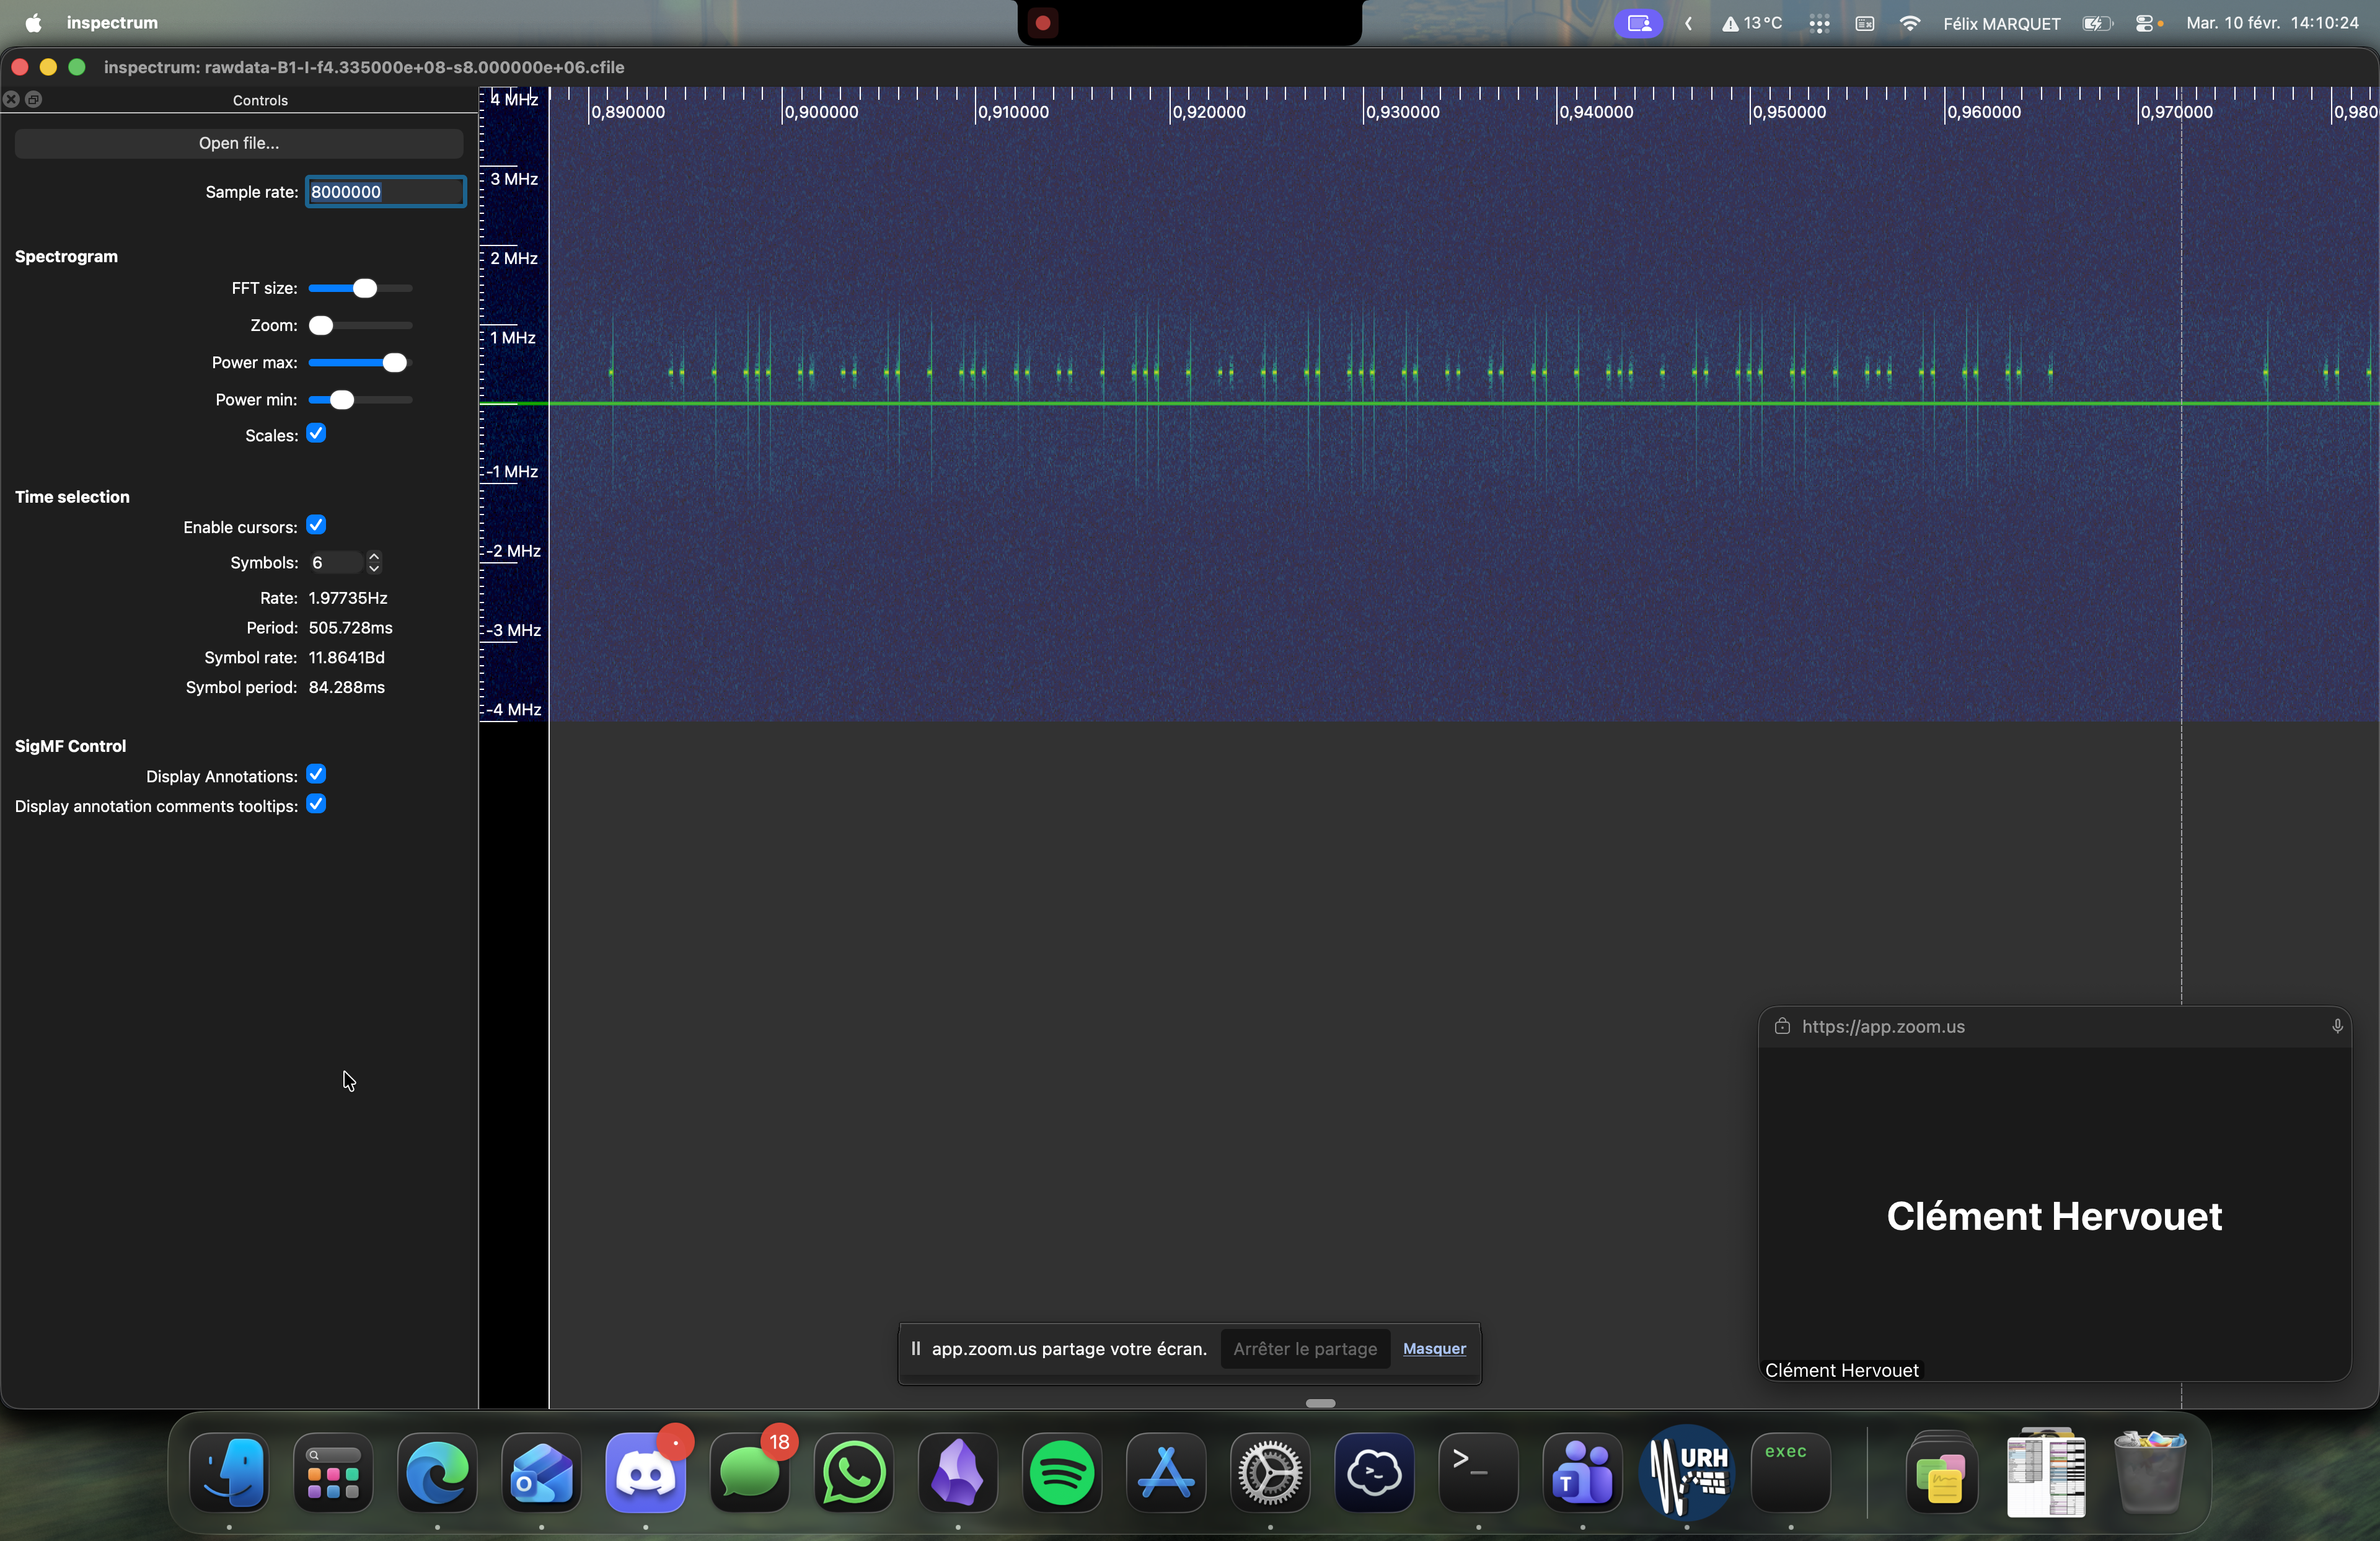Open Terminal from the dock
Screen dimensions: 2380x1541
(1478, 1473)
